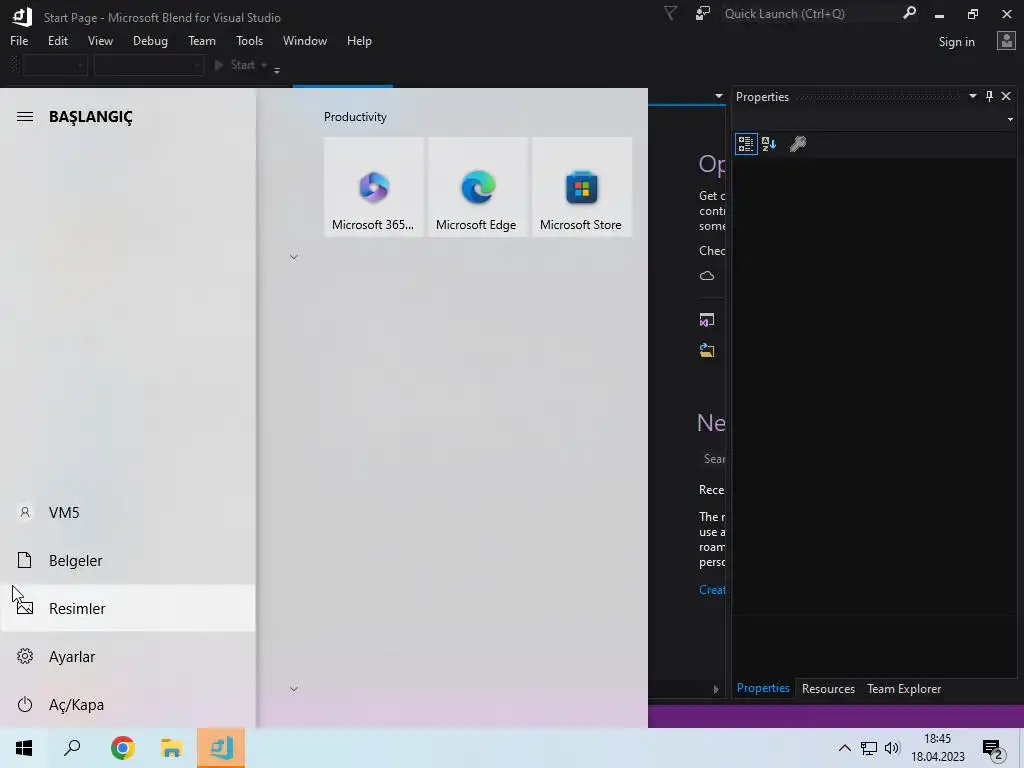This screenshot has width=1024, height=768.
Task: Open Ayarlar settings
Action: pyautogui.click(x=128, y=656)
